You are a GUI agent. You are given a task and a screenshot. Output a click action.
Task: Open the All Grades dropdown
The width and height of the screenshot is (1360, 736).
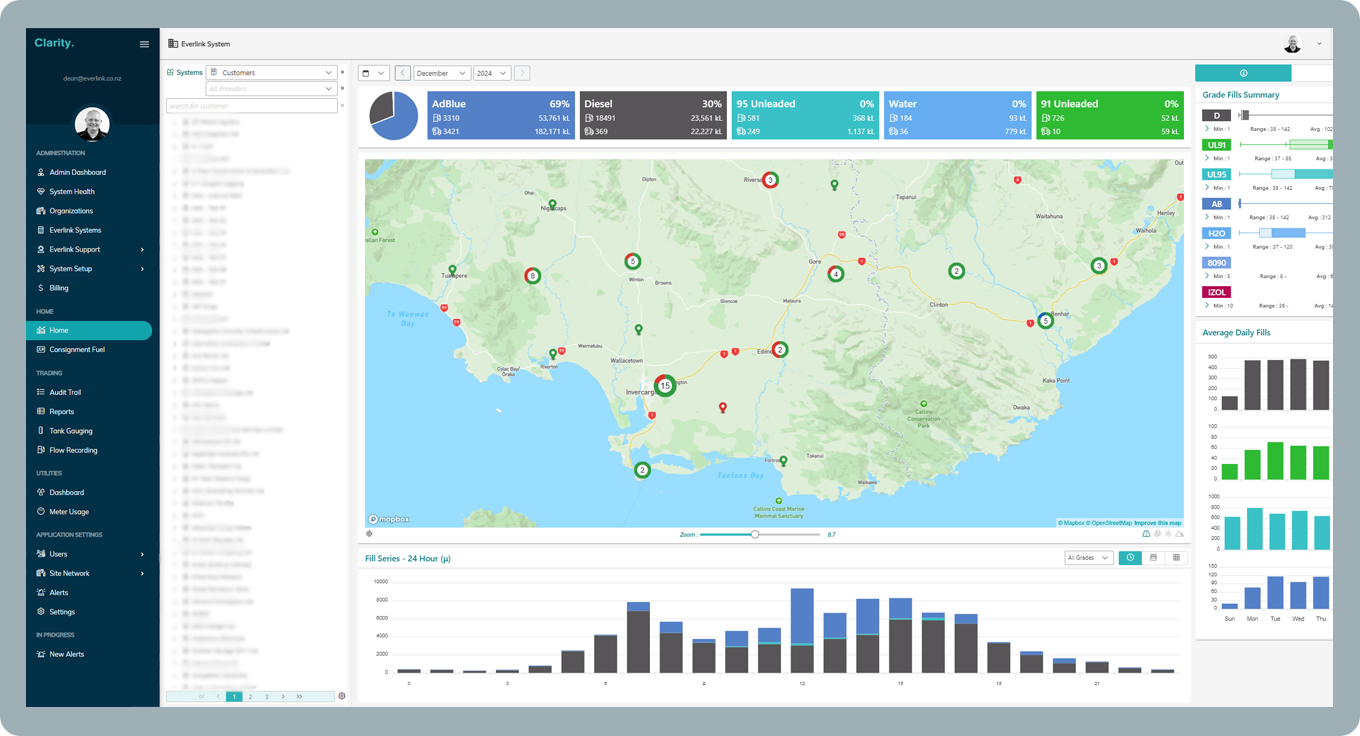(1089, 557)
